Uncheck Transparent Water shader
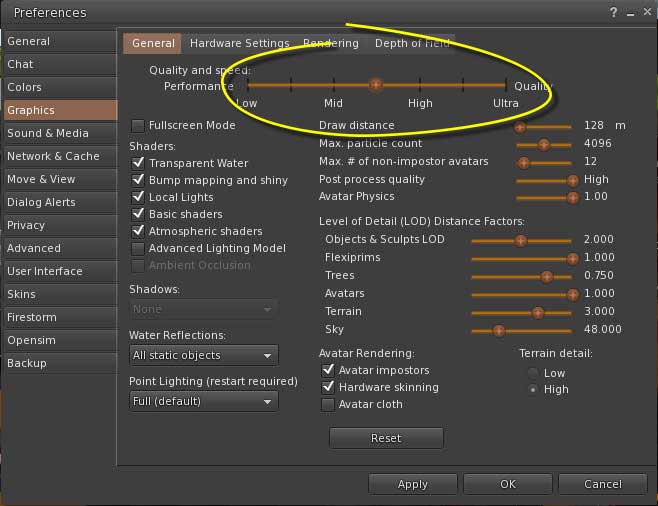Screen dimensions: 658x506 [x=138, y=163]
